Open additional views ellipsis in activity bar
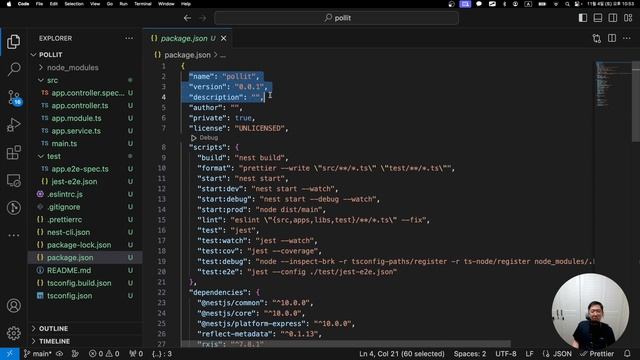 click(13, 235)
